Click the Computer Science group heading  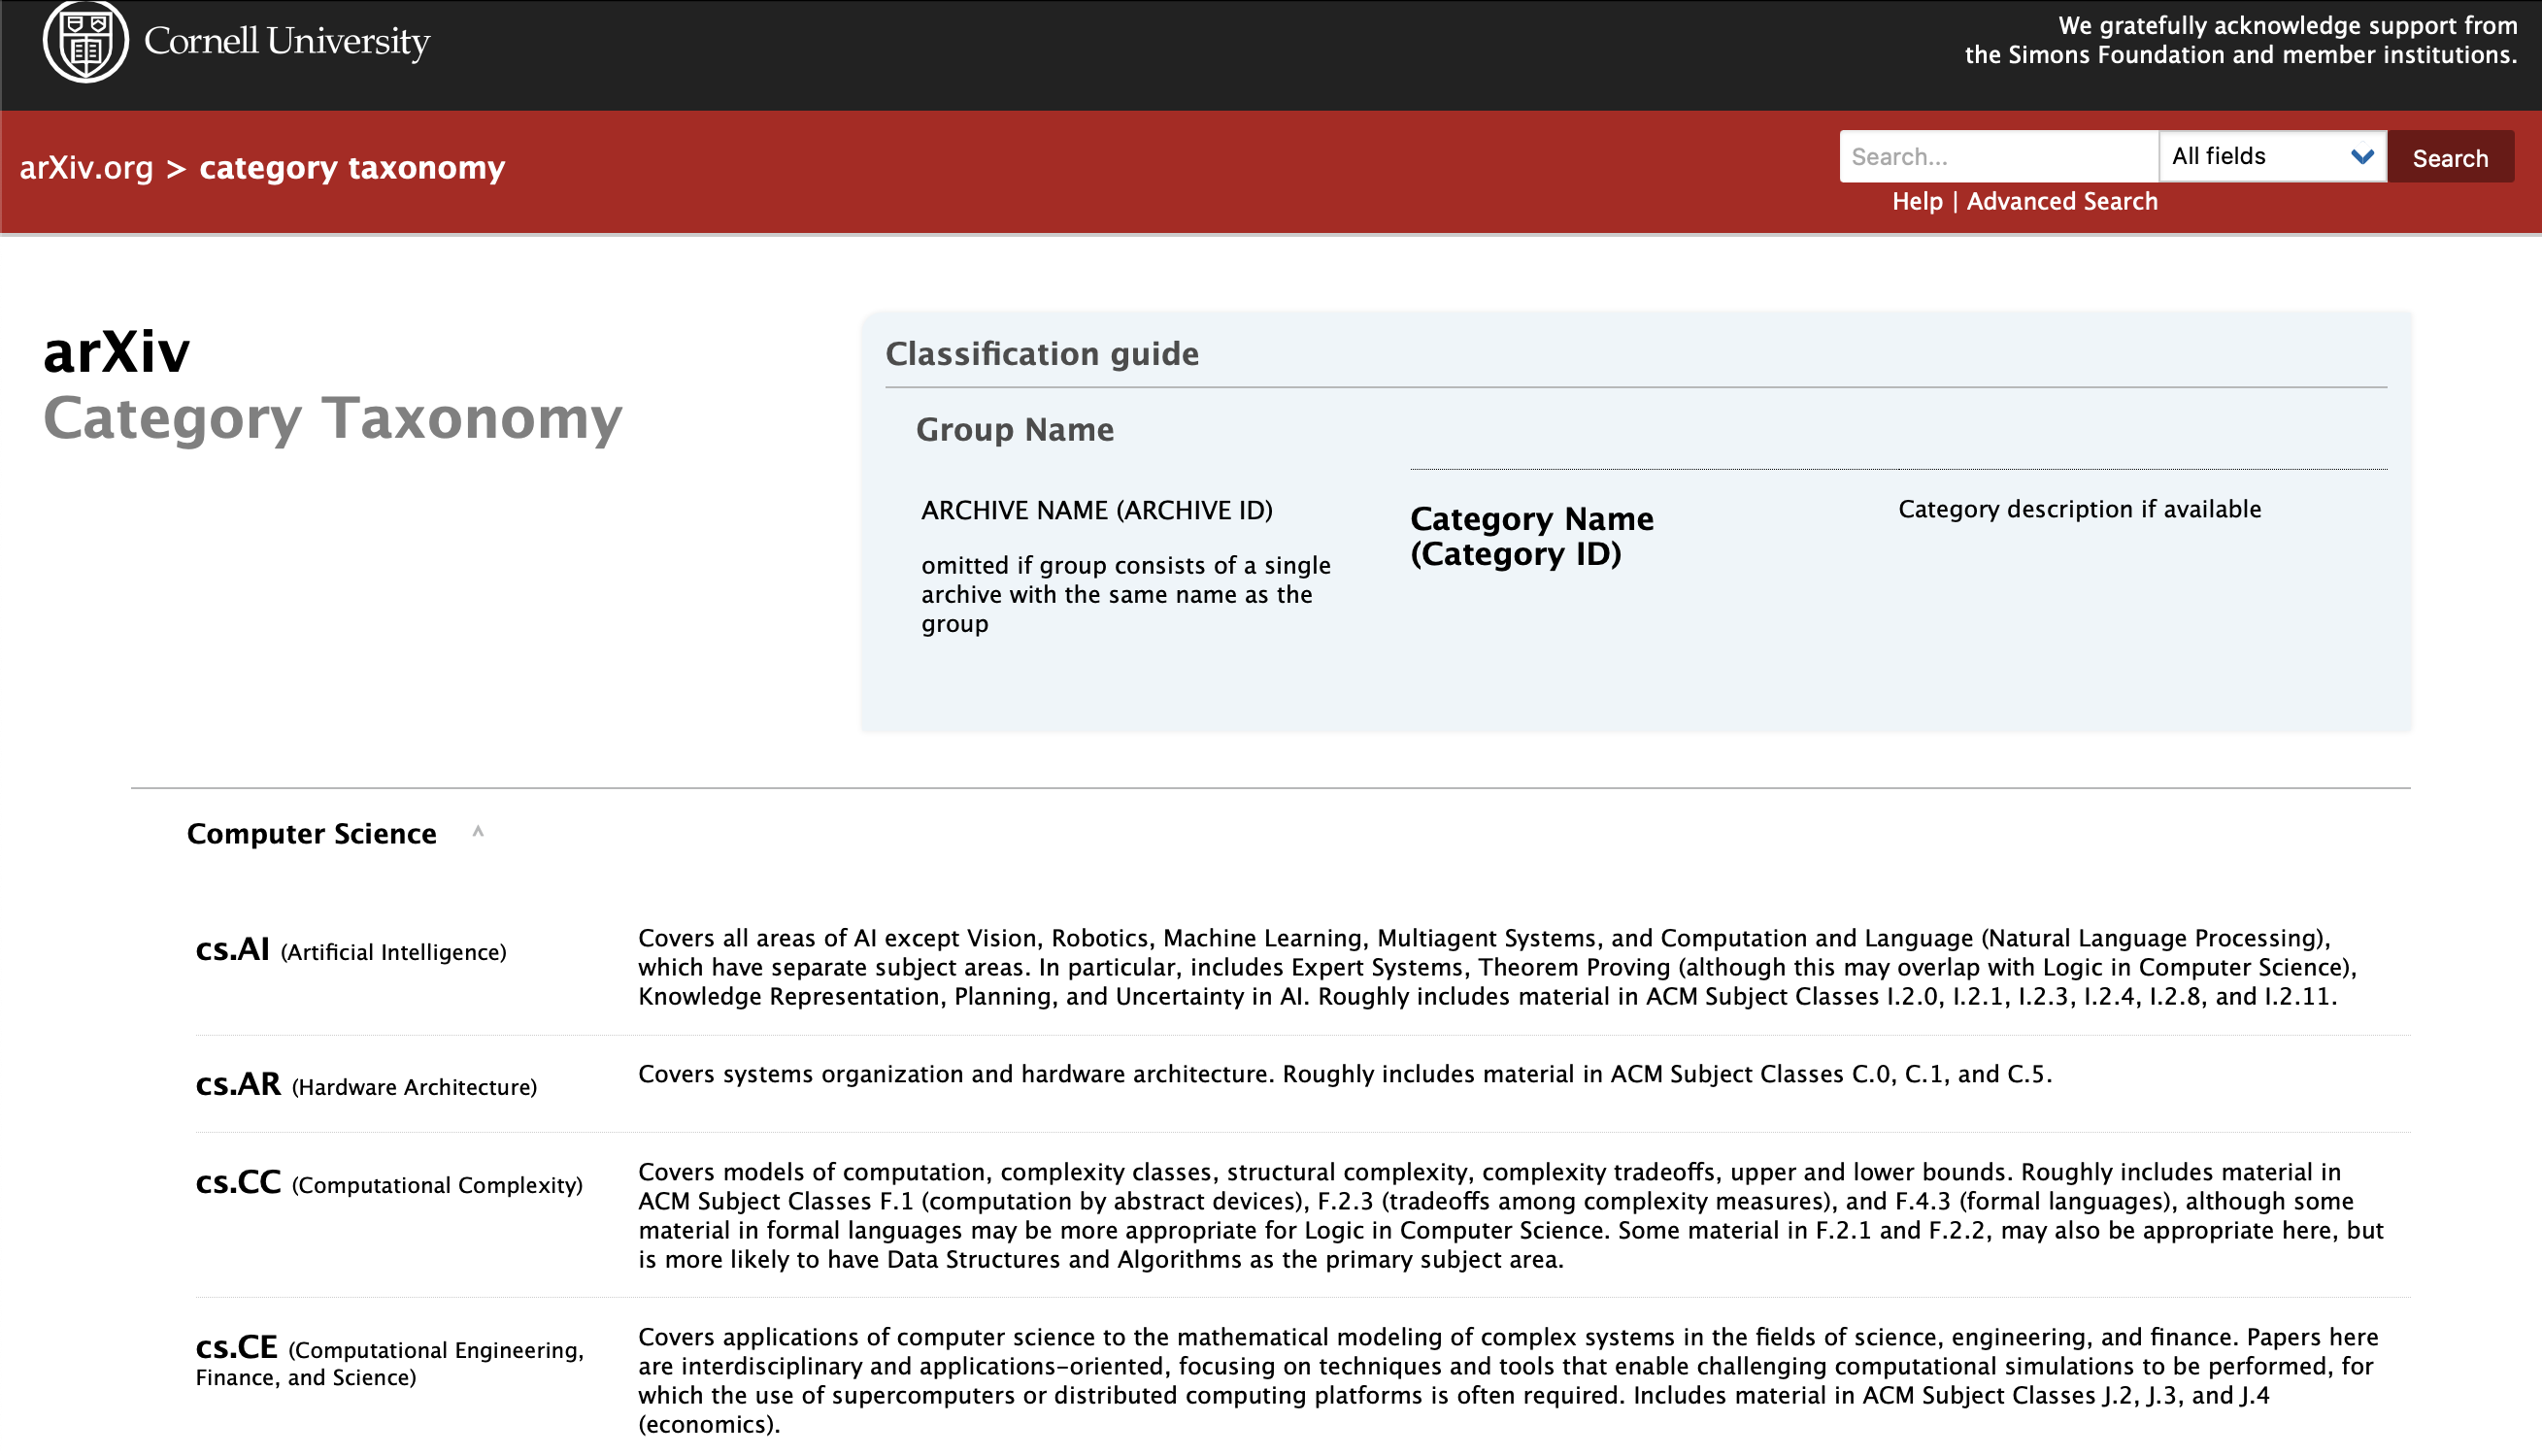311,834
